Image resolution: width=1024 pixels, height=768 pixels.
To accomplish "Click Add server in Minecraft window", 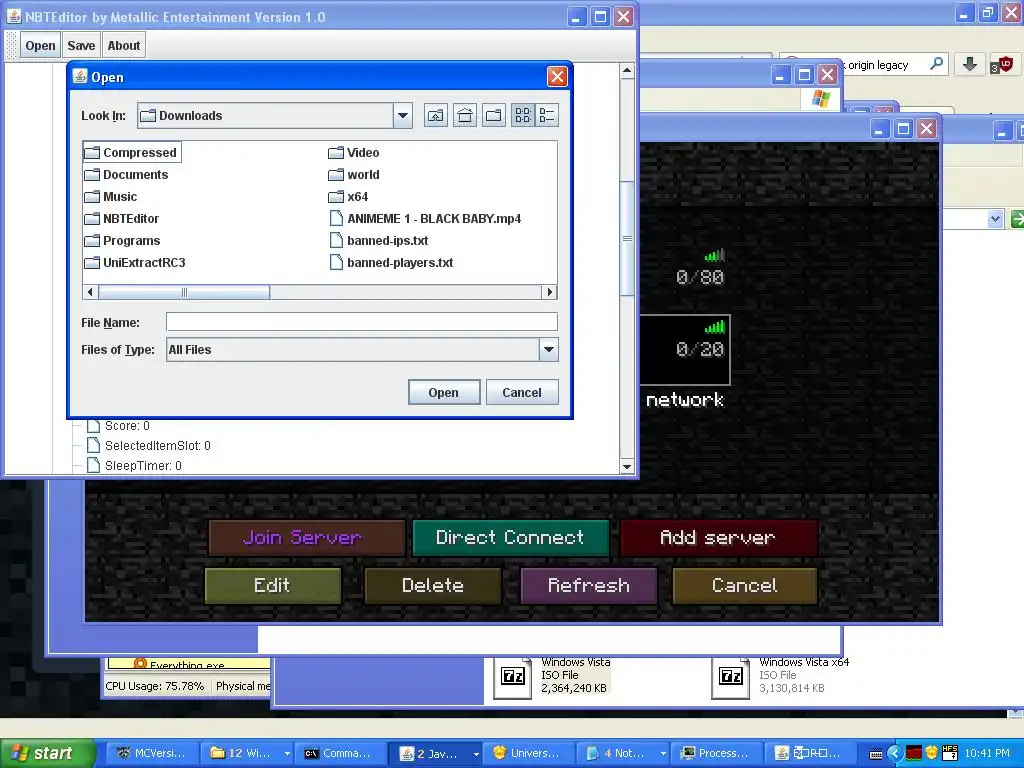I will pos(718,537).
